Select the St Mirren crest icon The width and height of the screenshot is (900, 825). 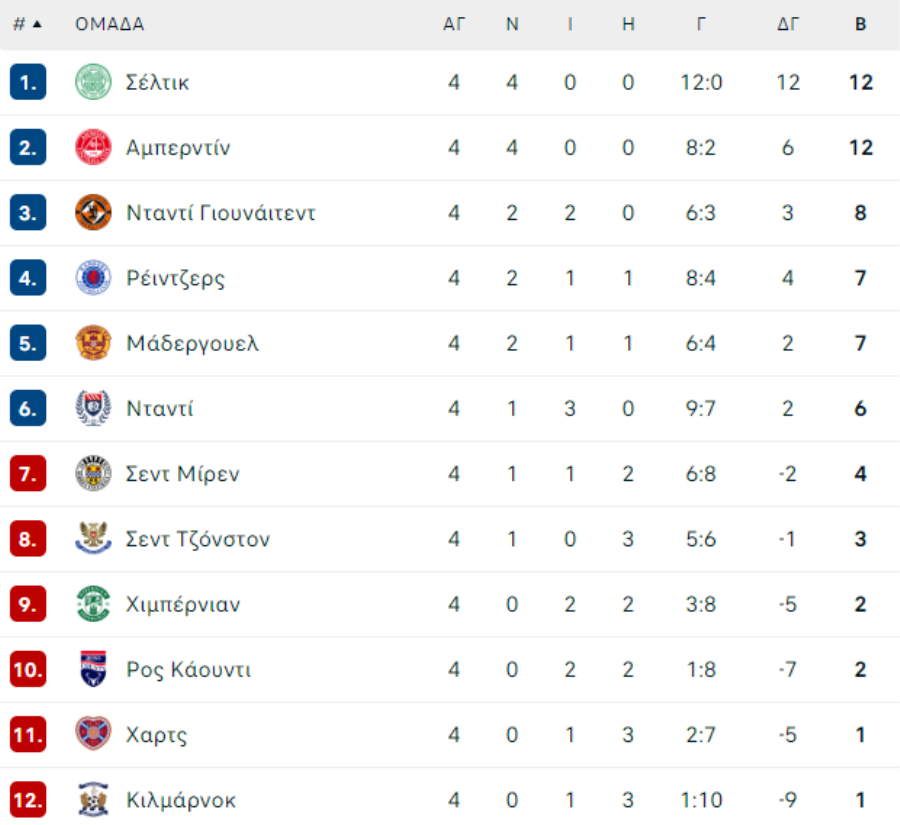93,474
